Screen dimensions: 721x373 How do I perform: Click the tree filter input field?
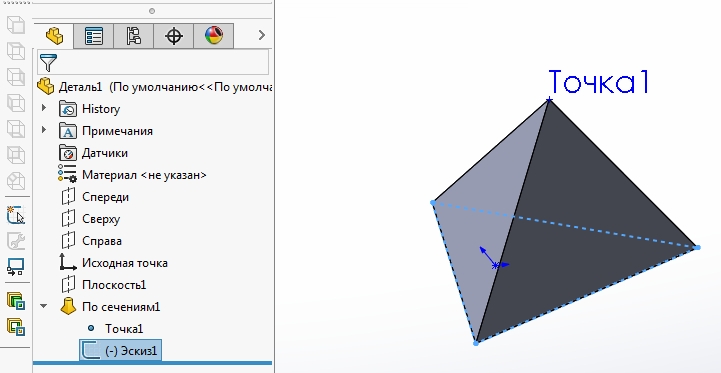[x=153, y=62]
